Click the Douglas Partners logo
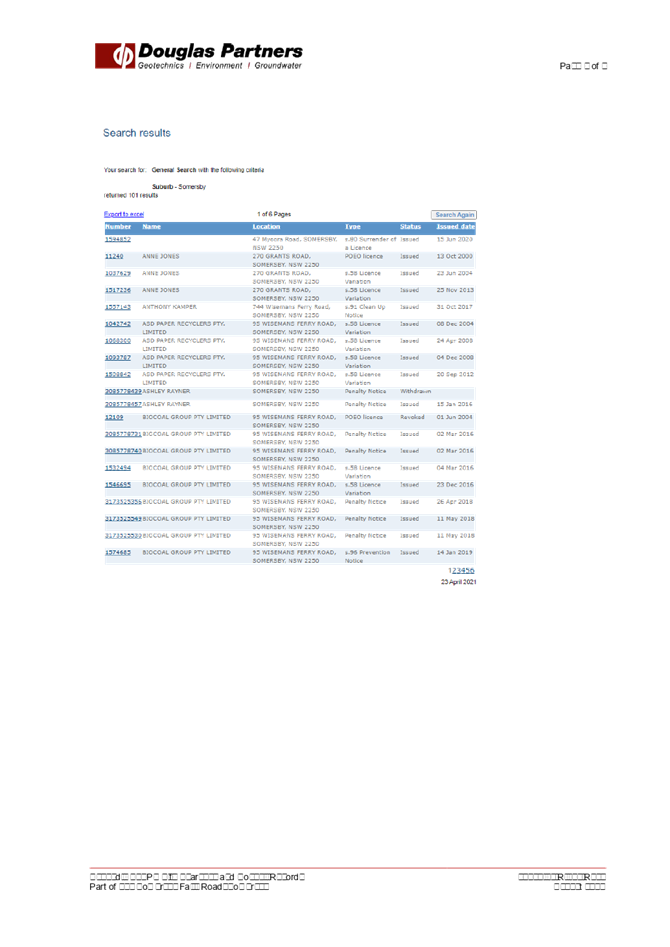The width and height of the screenshot is (670, 947). pos(199,56)
